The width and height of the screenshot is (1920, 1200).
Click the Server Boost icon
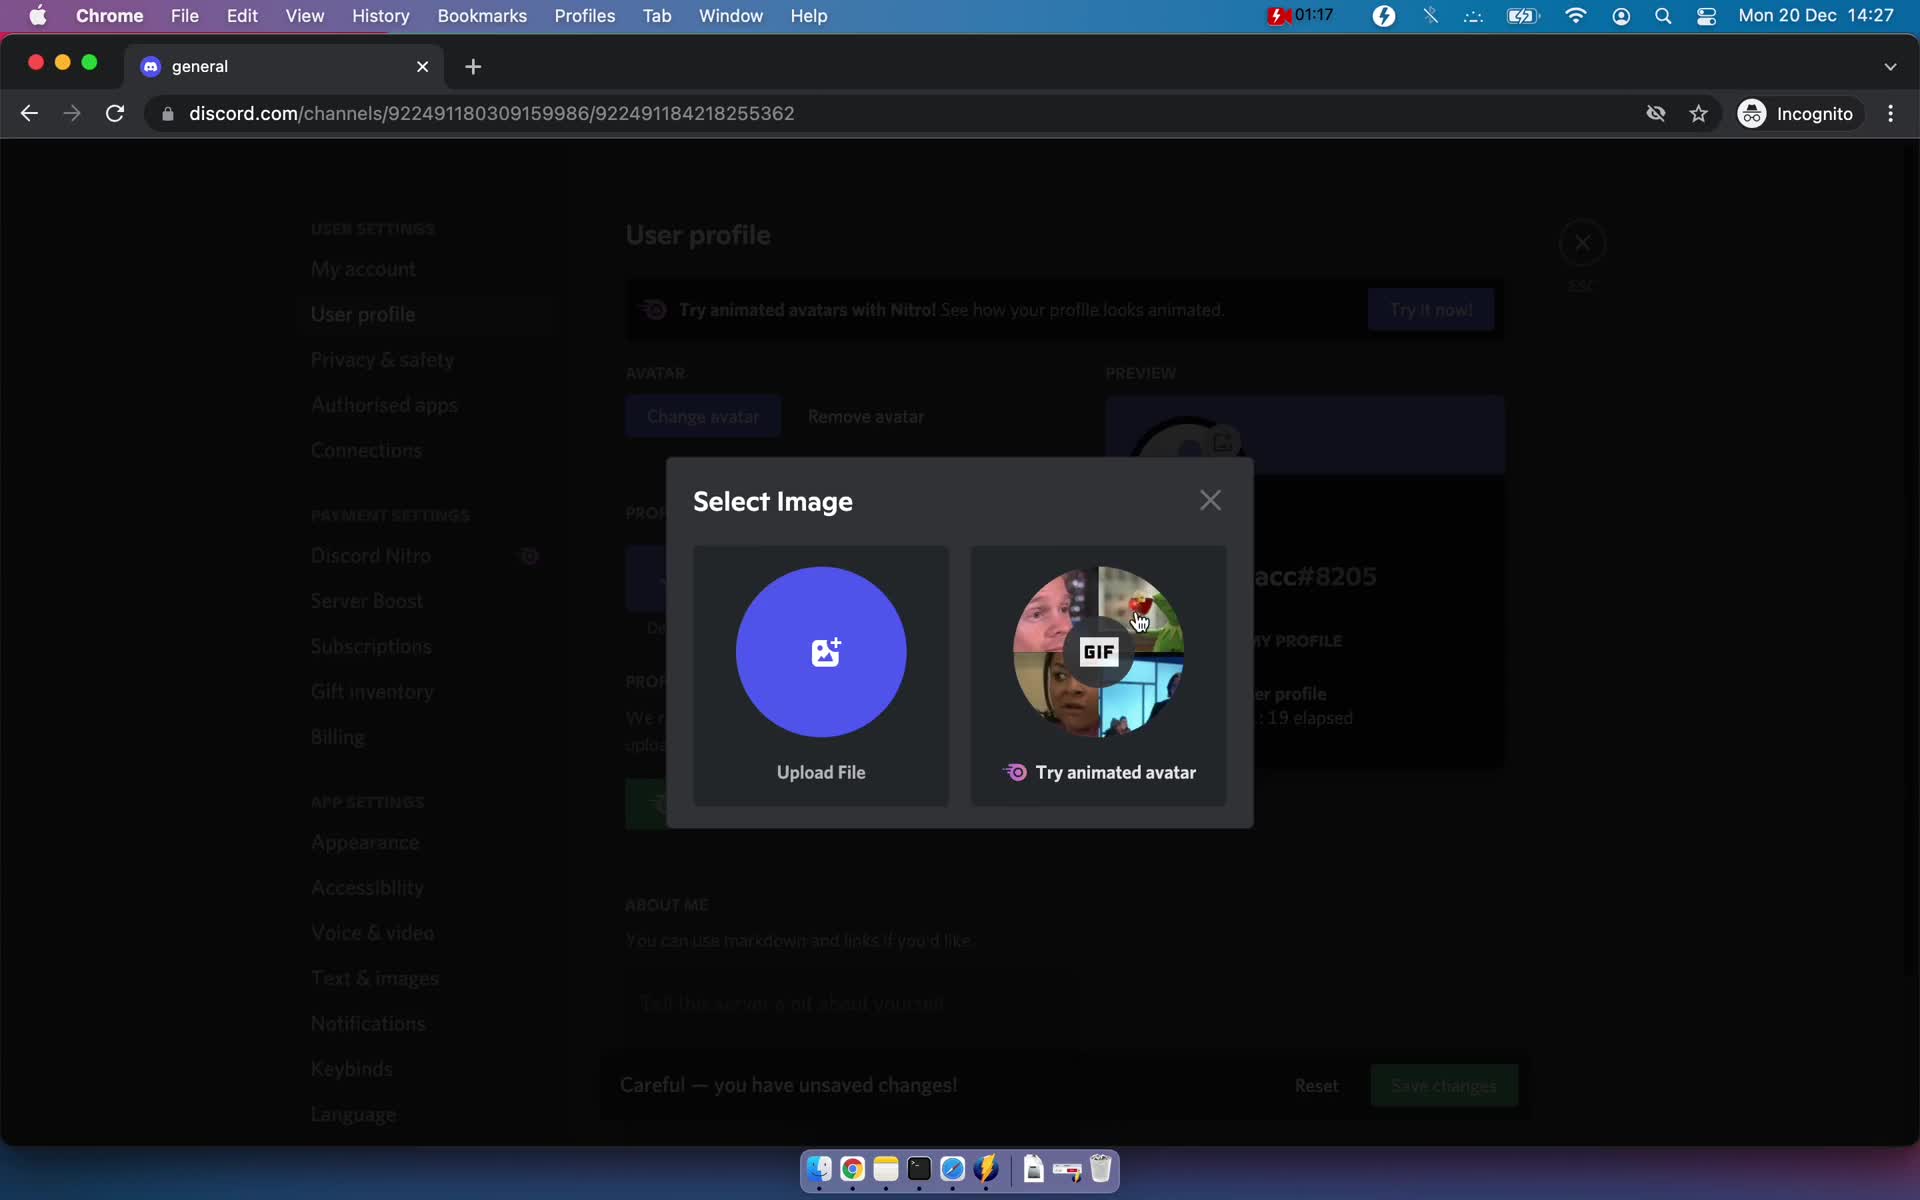366,600
